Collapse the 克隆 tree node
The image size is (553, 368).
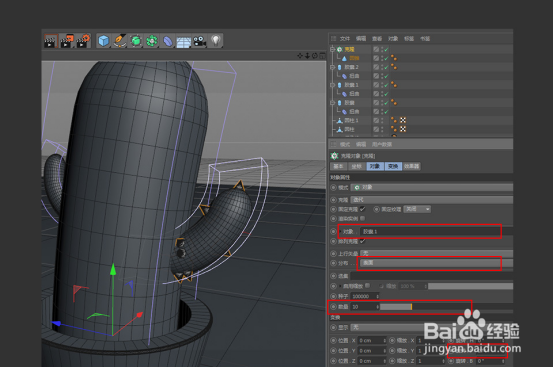tap(332, 49)
